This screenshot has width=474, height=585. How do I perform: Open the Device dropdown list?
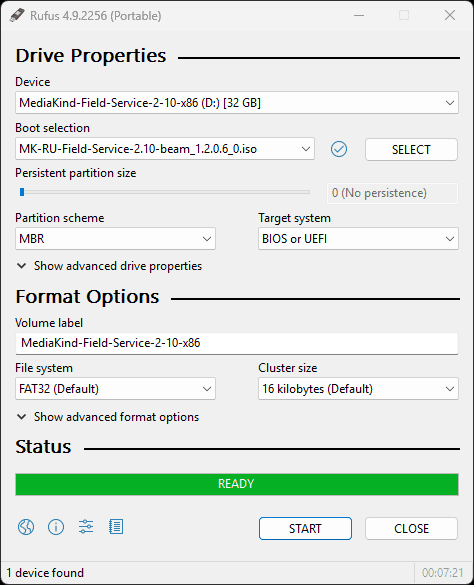point(237,103)
